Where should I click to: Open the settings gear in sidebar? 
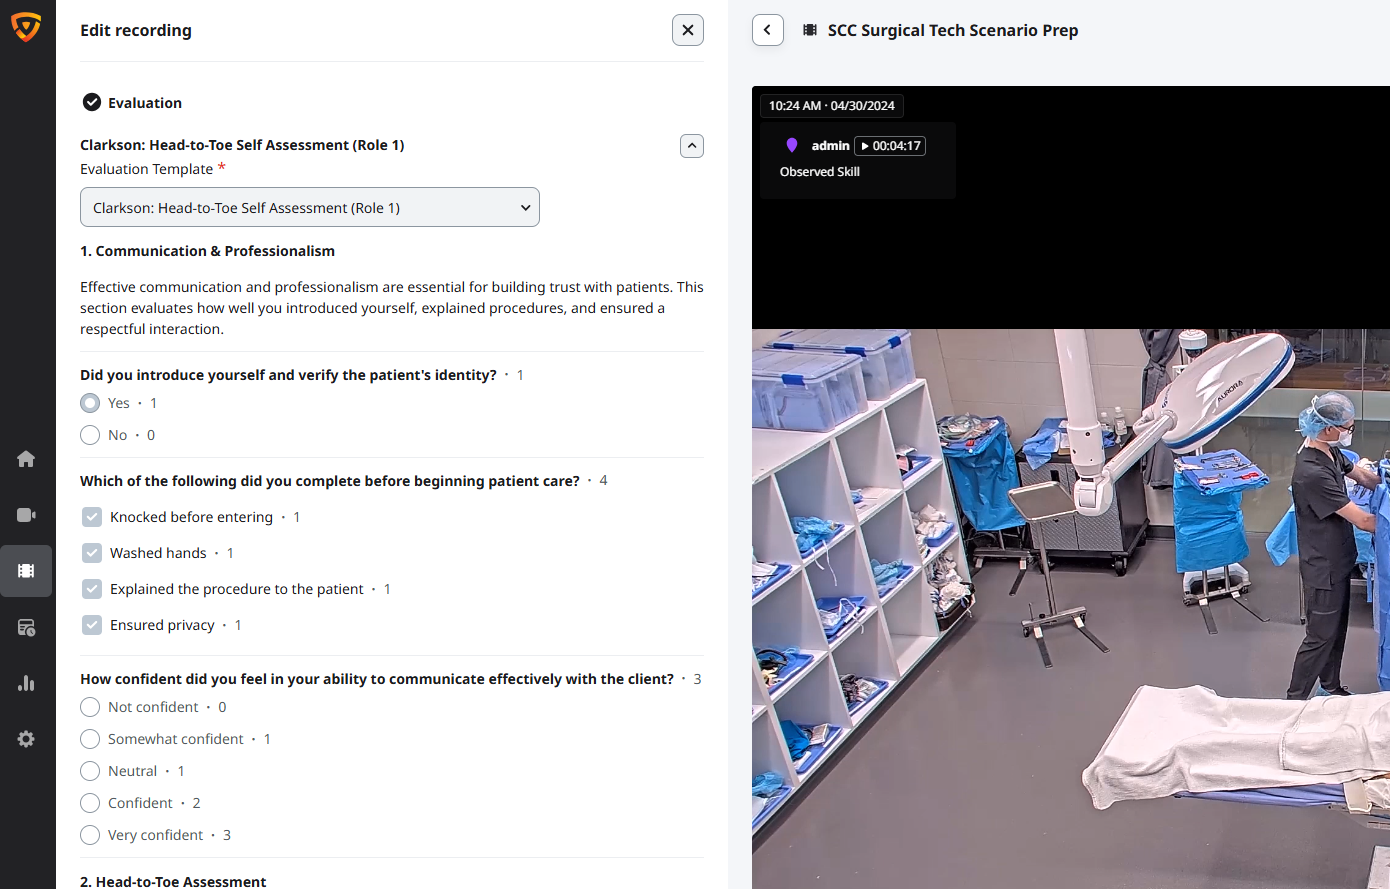click(x=26, y=739)
